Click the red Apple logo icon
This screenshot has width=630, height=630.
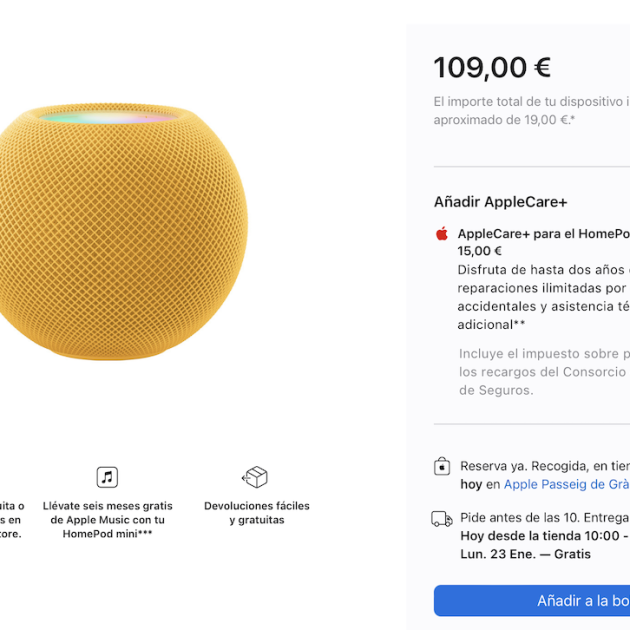pyautogui.click(x=442, y=234)
